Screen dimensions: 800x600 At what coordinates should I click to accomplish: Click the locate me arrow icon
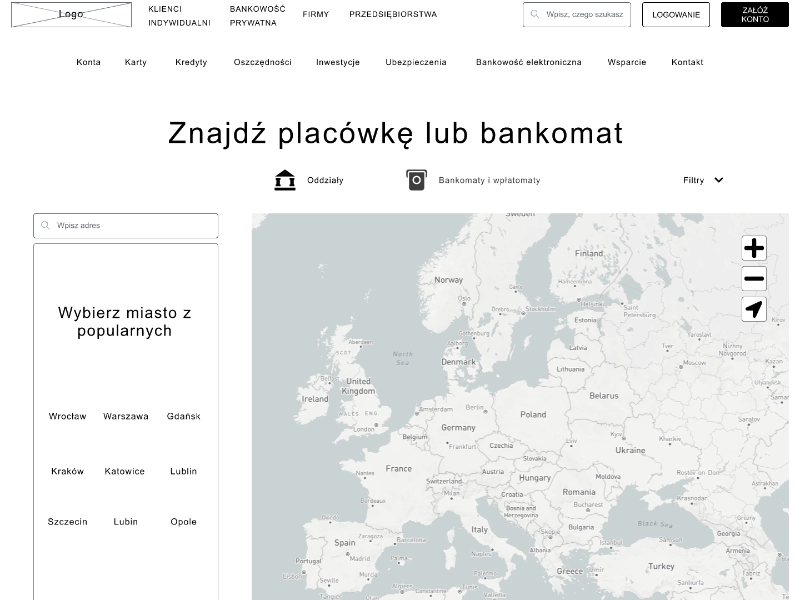pyautogui.click(x=754, y=309)
